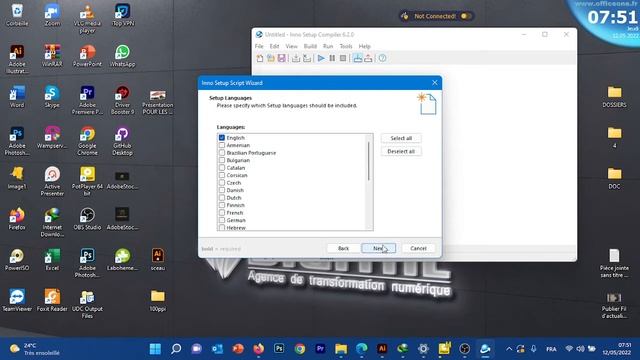Uncheck the English language checkbox
This screenshot has height=360, width=640.
tap(222, 138)
